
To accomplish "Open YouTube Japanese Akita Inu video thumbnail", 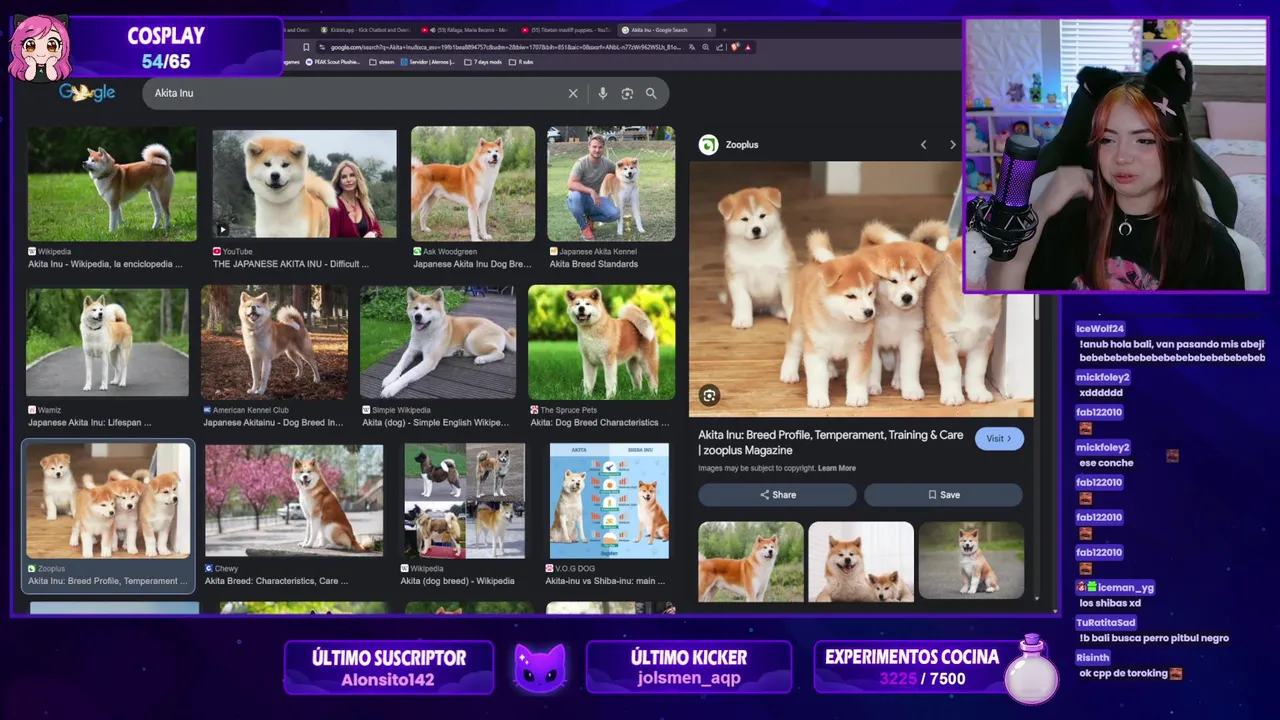I will pyautogui.click(x=304, y=185).
